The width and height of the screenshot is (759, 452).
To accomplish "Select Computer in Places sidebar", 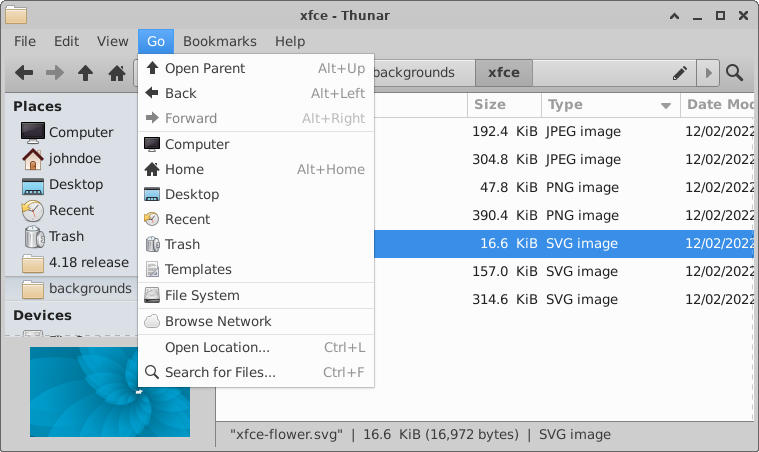I will click(71, 132).
